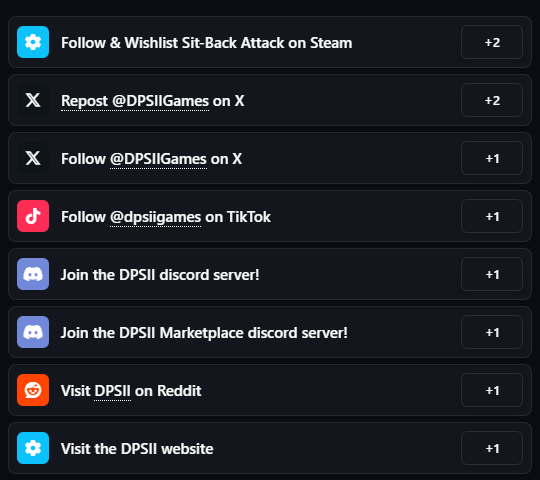This screenshot has height=480, width=540.
Task: Click +1 button on Reddit visit row
Action: point(492,390)
